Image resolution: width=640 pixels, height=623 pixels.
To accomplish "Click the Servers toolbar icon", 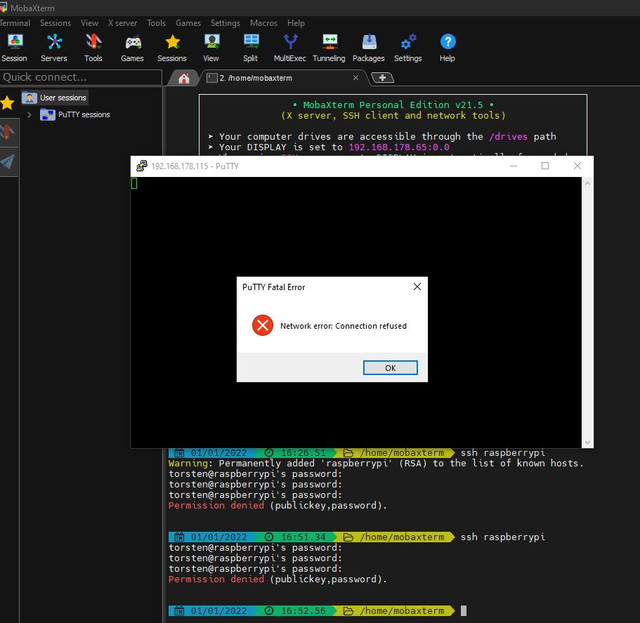I will 54,48.
